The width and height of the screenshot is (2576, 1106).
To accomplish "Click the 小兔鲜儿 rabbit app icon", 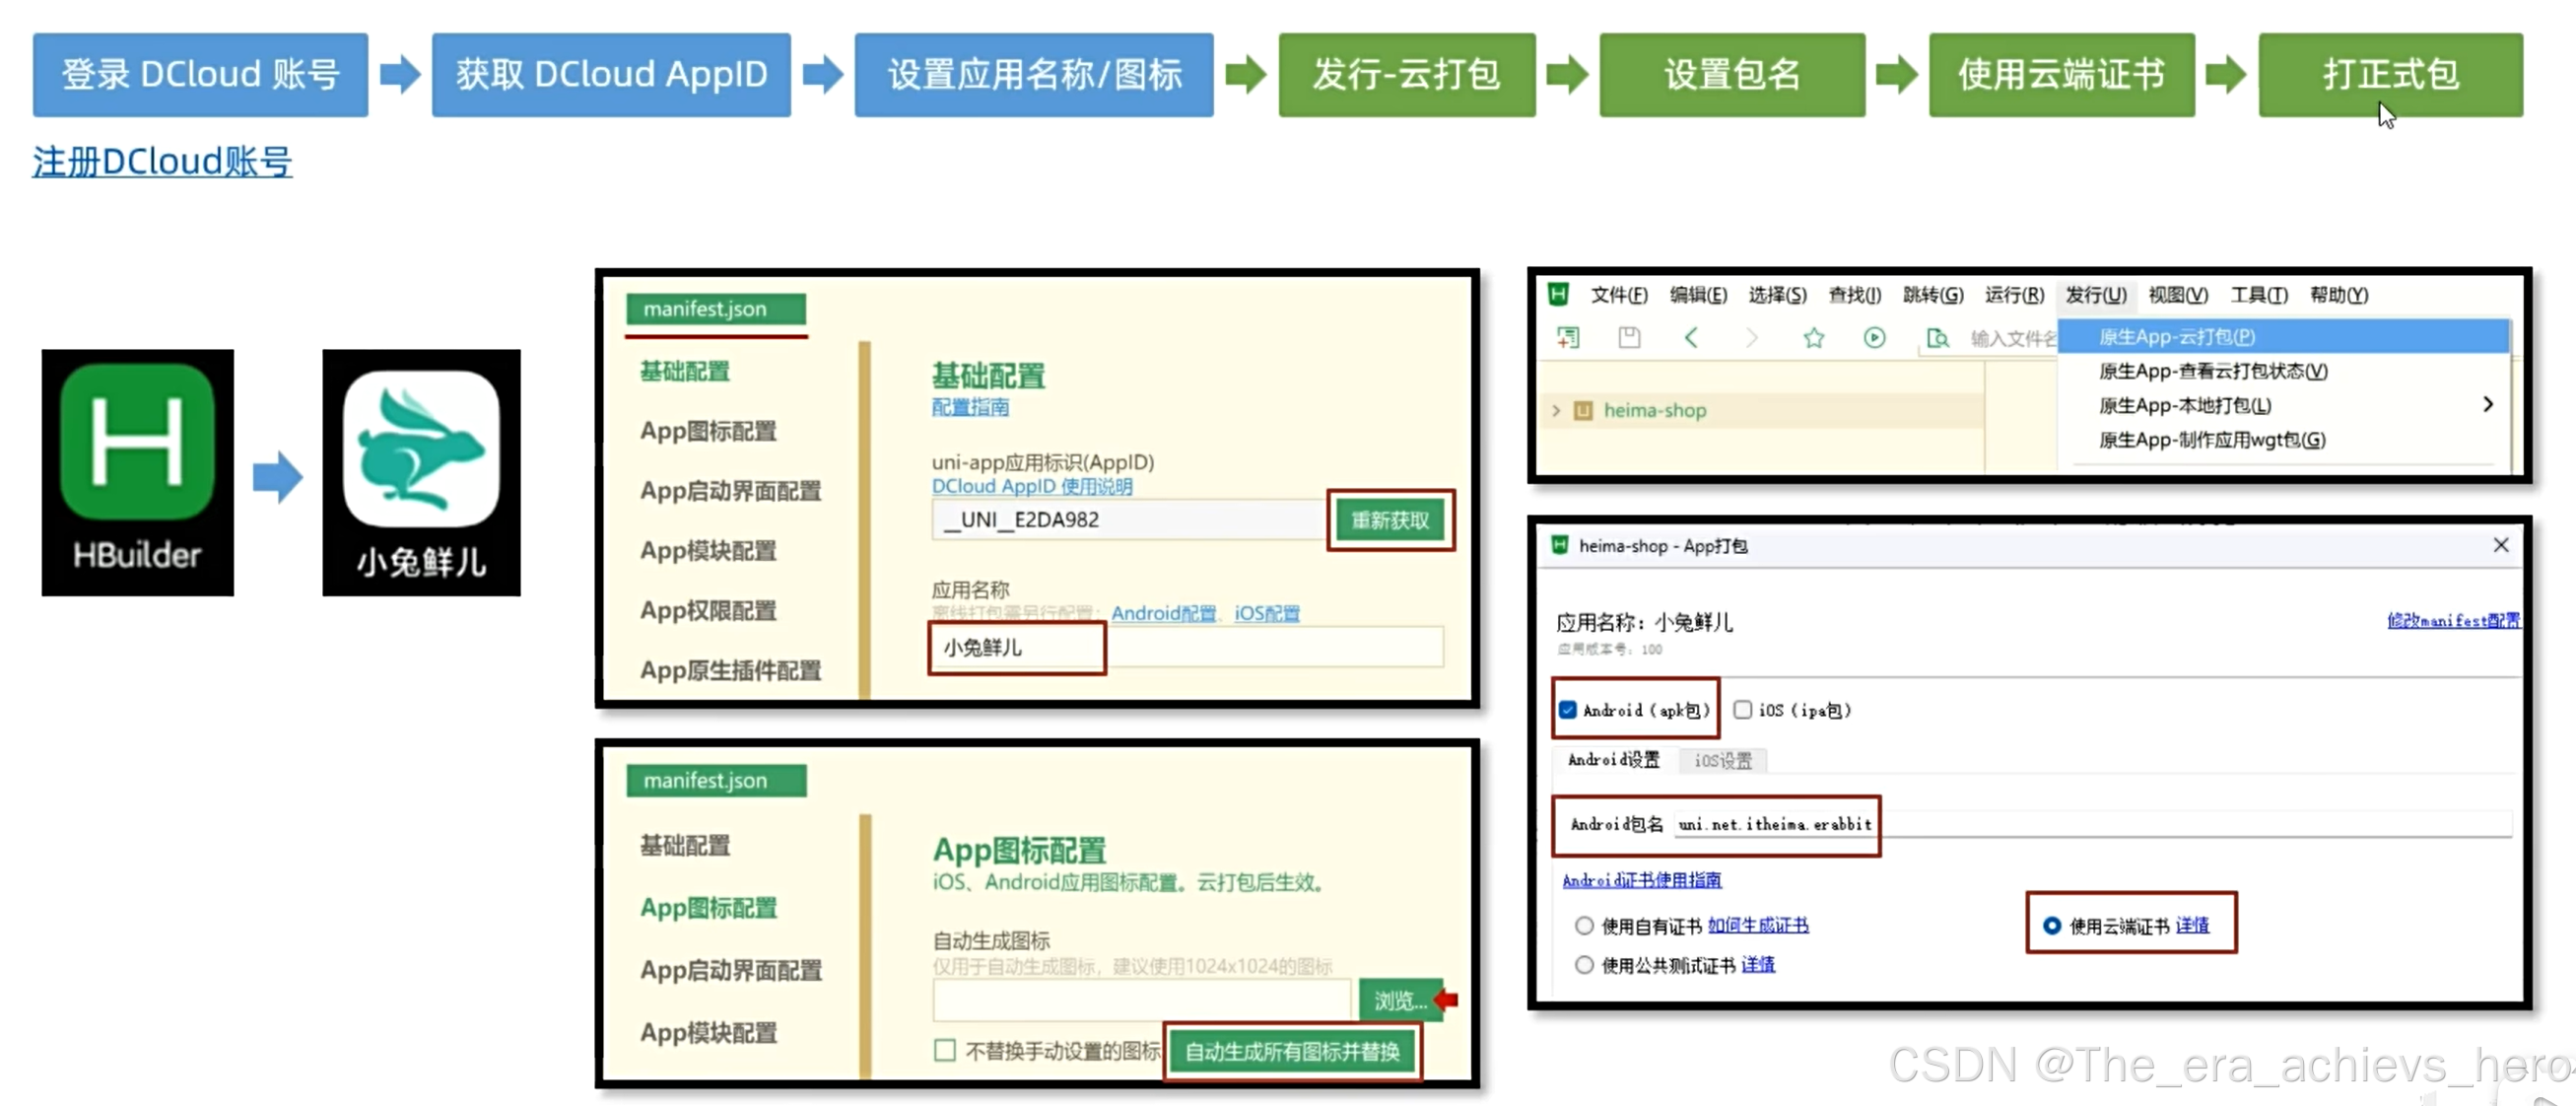I will pyautogui.click(x=421, y=448).
